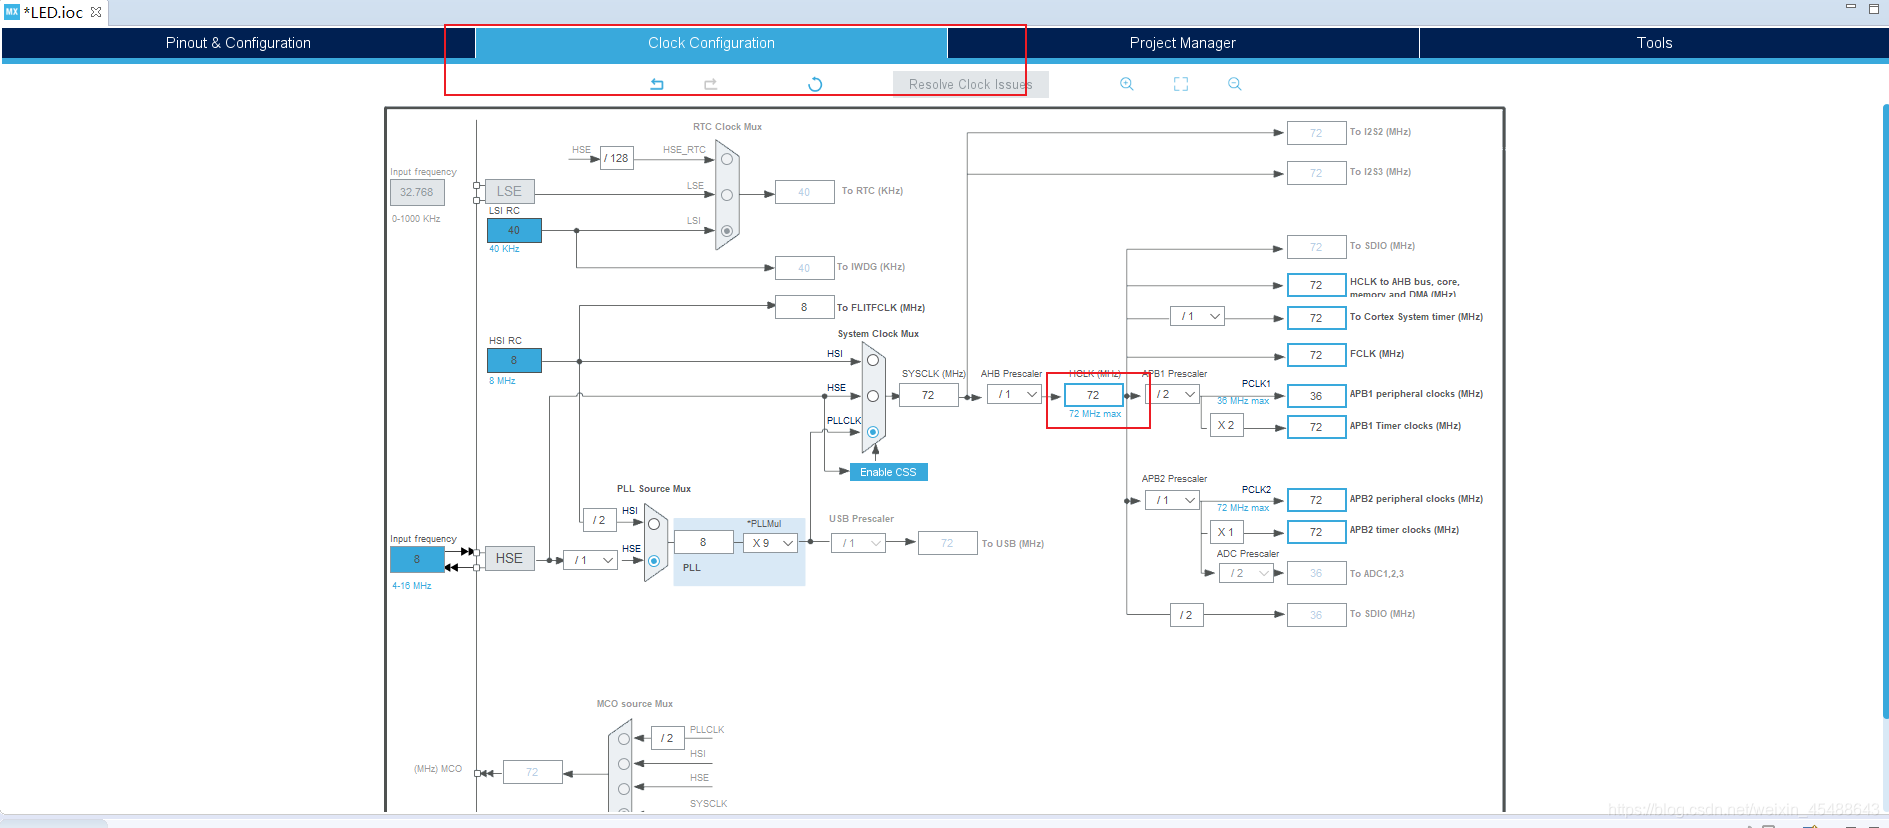Open the AHB Prescaler dropdown
Screen dimensions: 1889x828
[1014, 395]
